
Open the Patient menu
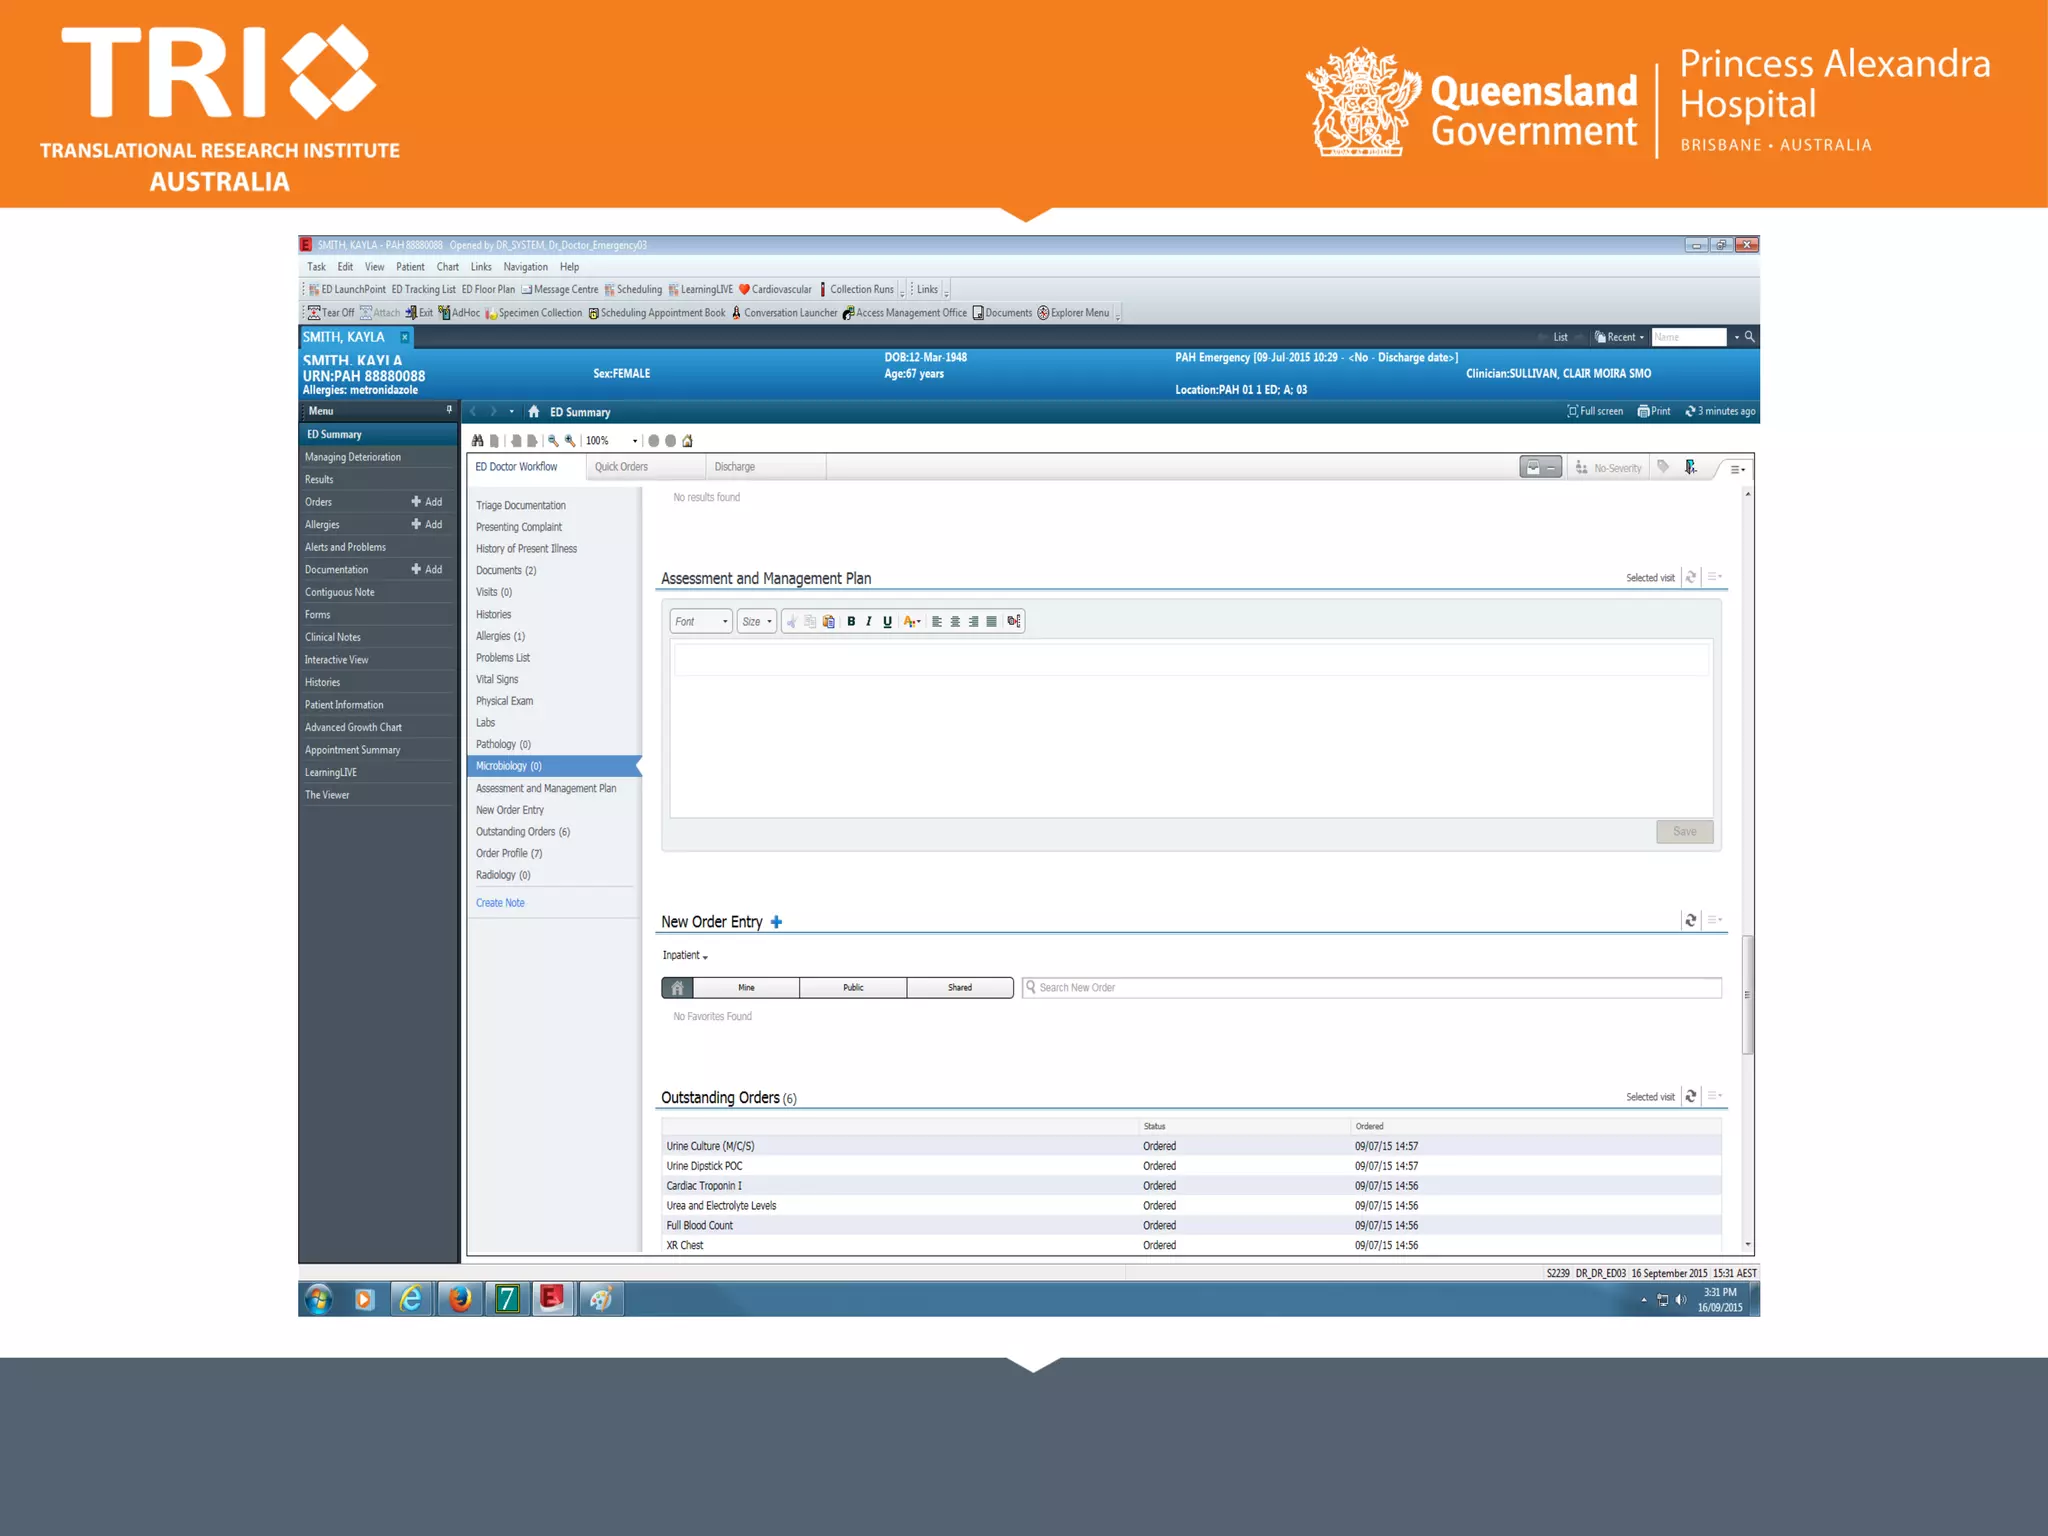[x=410, y=267]
